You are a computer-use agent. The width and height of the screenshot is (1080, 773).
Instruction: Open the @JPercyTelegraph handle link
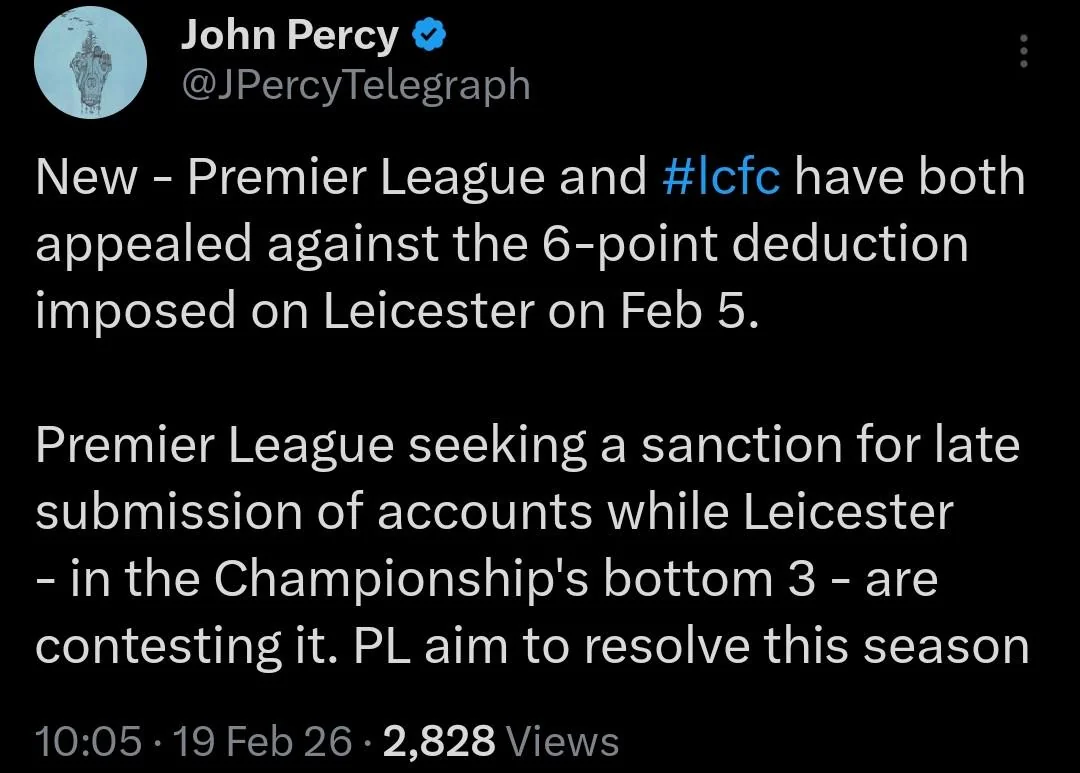pyautogui.click(x=355, y=84)
